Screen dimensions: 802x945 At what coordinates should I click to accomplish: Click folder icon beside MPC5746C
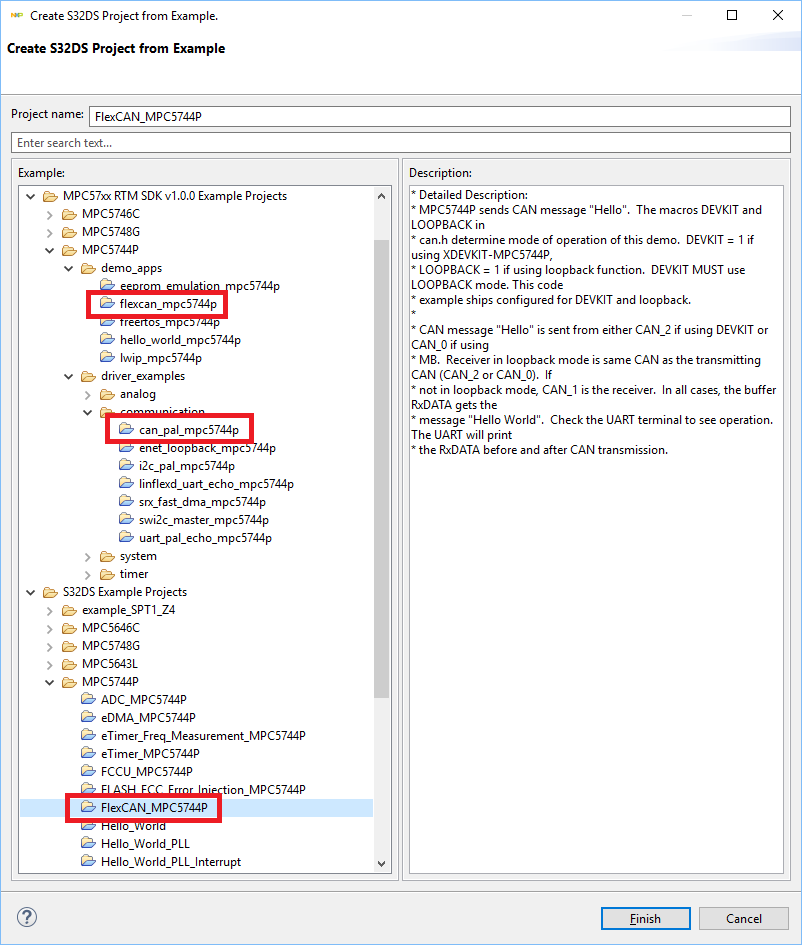click(69, 214)
